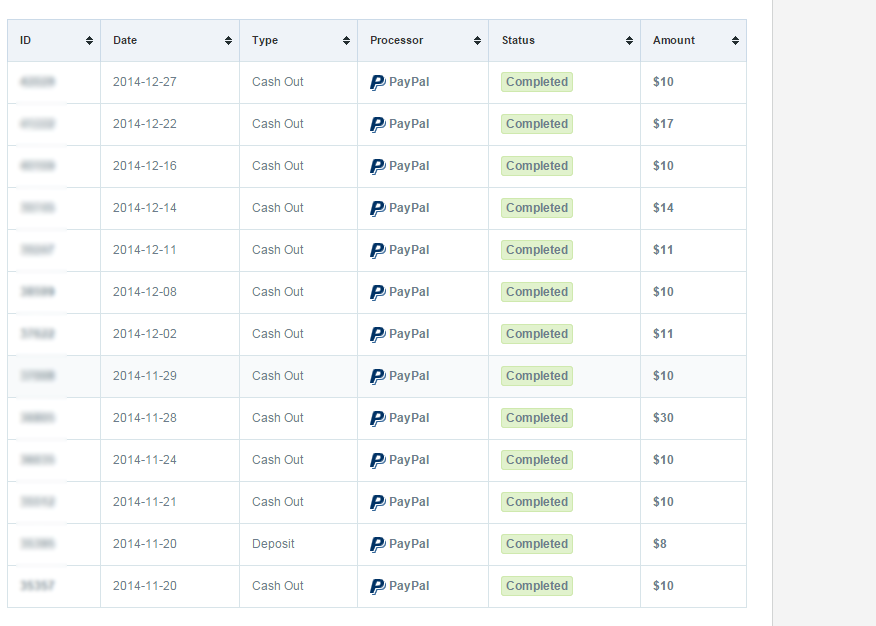Screen dimensions: 876x626
Task: Sort table by the ID sort arrows
Action: tap(89, 41)
